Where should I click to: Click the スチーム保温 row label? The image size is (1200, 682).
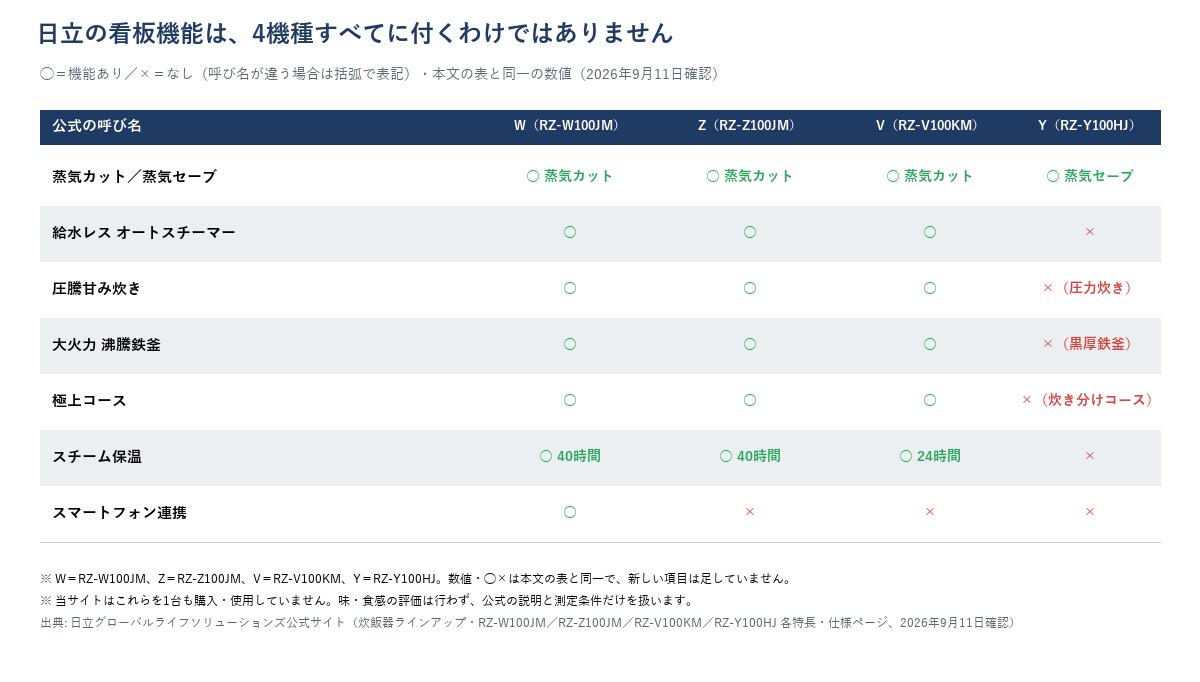click(97, 456)
